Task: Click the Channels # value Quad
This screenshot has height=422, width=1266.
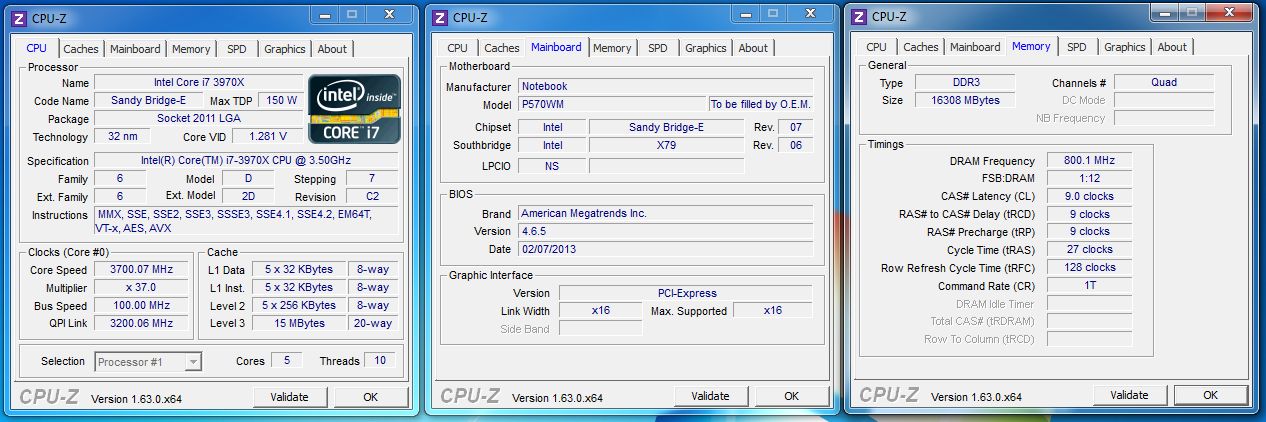Action: [1164, 83]
